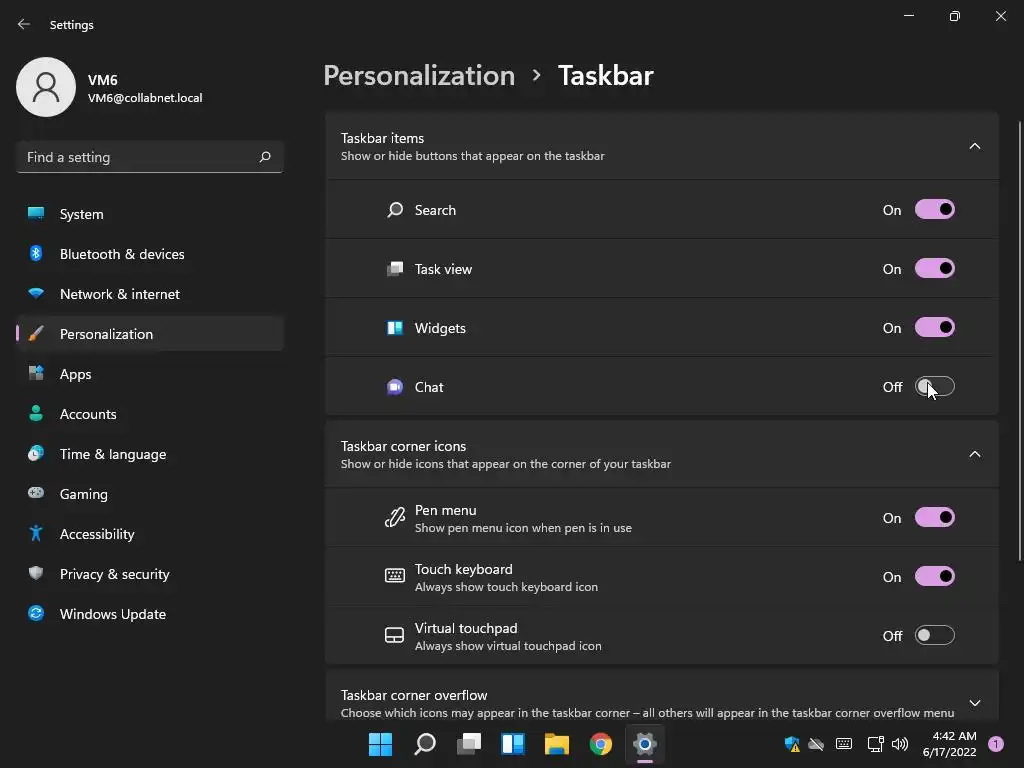Open Accessibility settings
Viewport: 1024px width, 768px height.
click(150, 534)
